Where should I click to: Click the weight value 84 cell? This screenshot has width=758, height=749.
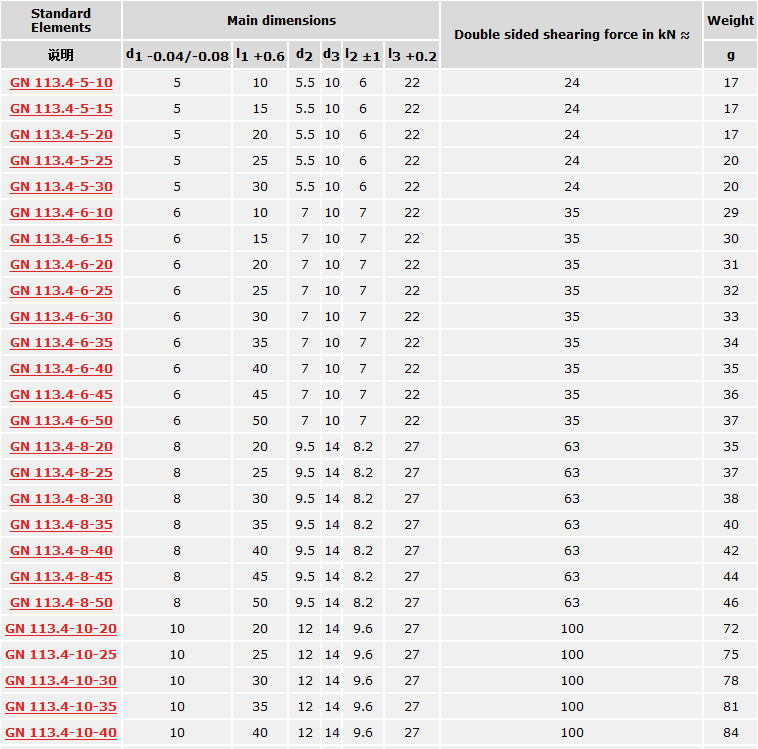731,732
